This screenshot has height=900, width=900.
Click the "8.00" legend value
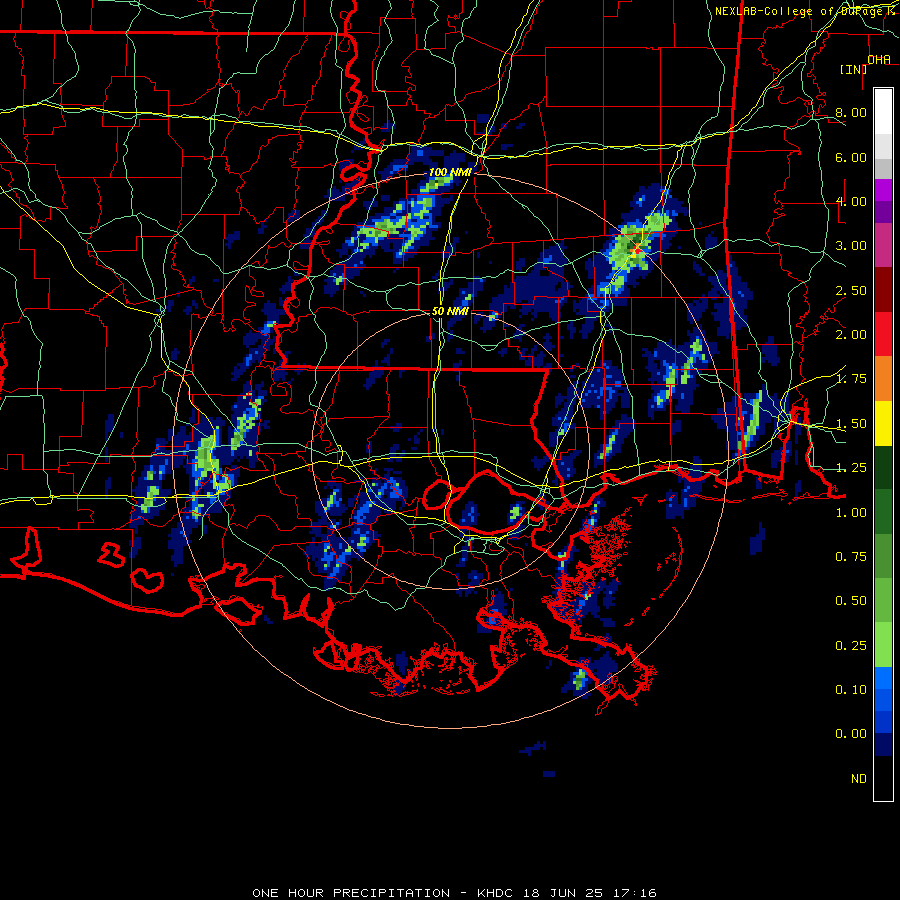(851, 112)
